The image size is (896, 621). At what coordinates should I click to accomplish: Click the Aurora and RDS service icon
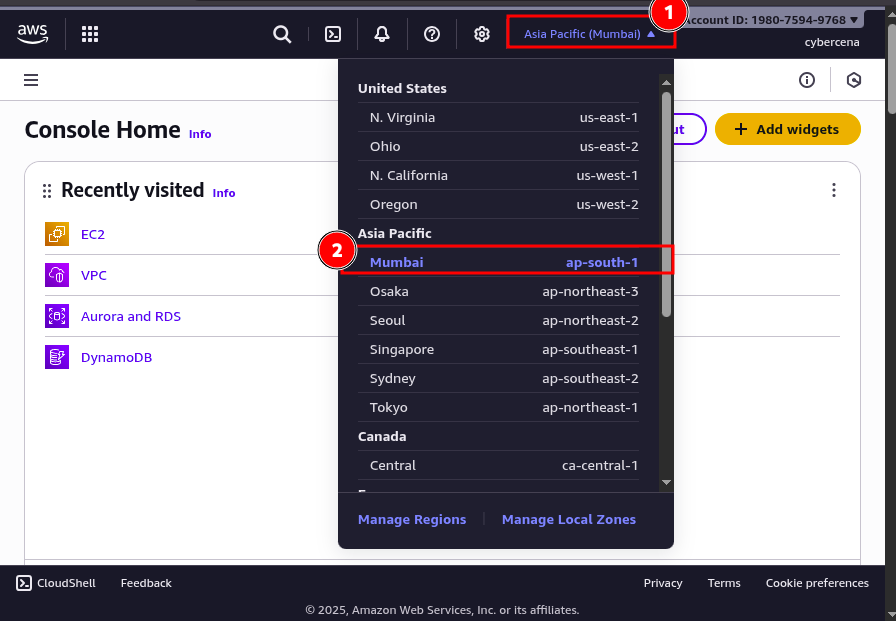(x=57, y=316)
